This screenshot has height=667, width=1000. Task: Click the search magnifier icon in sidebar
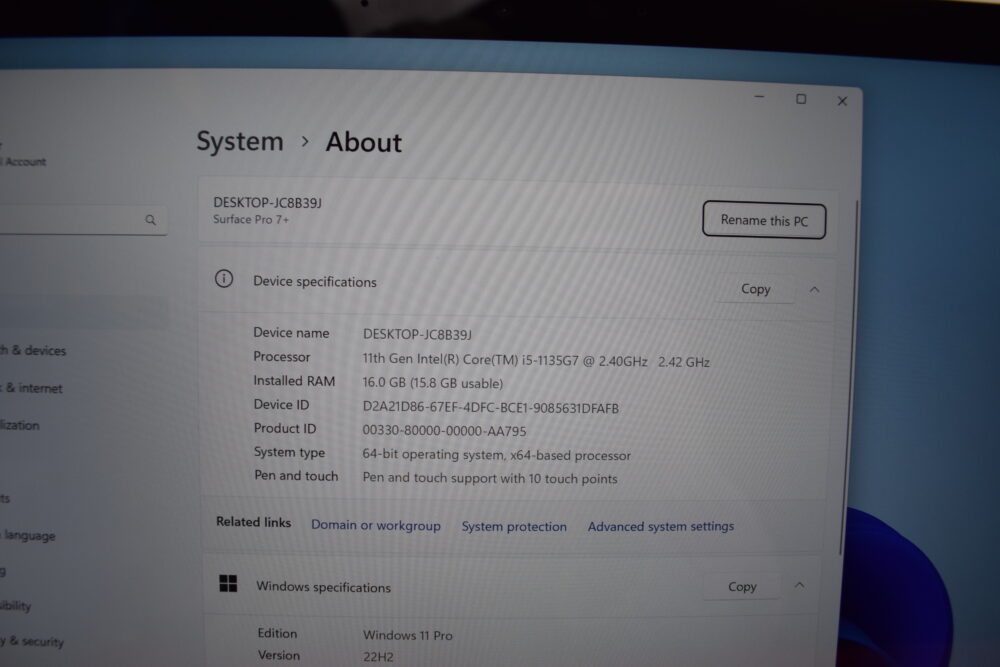[x=151, y=220]
